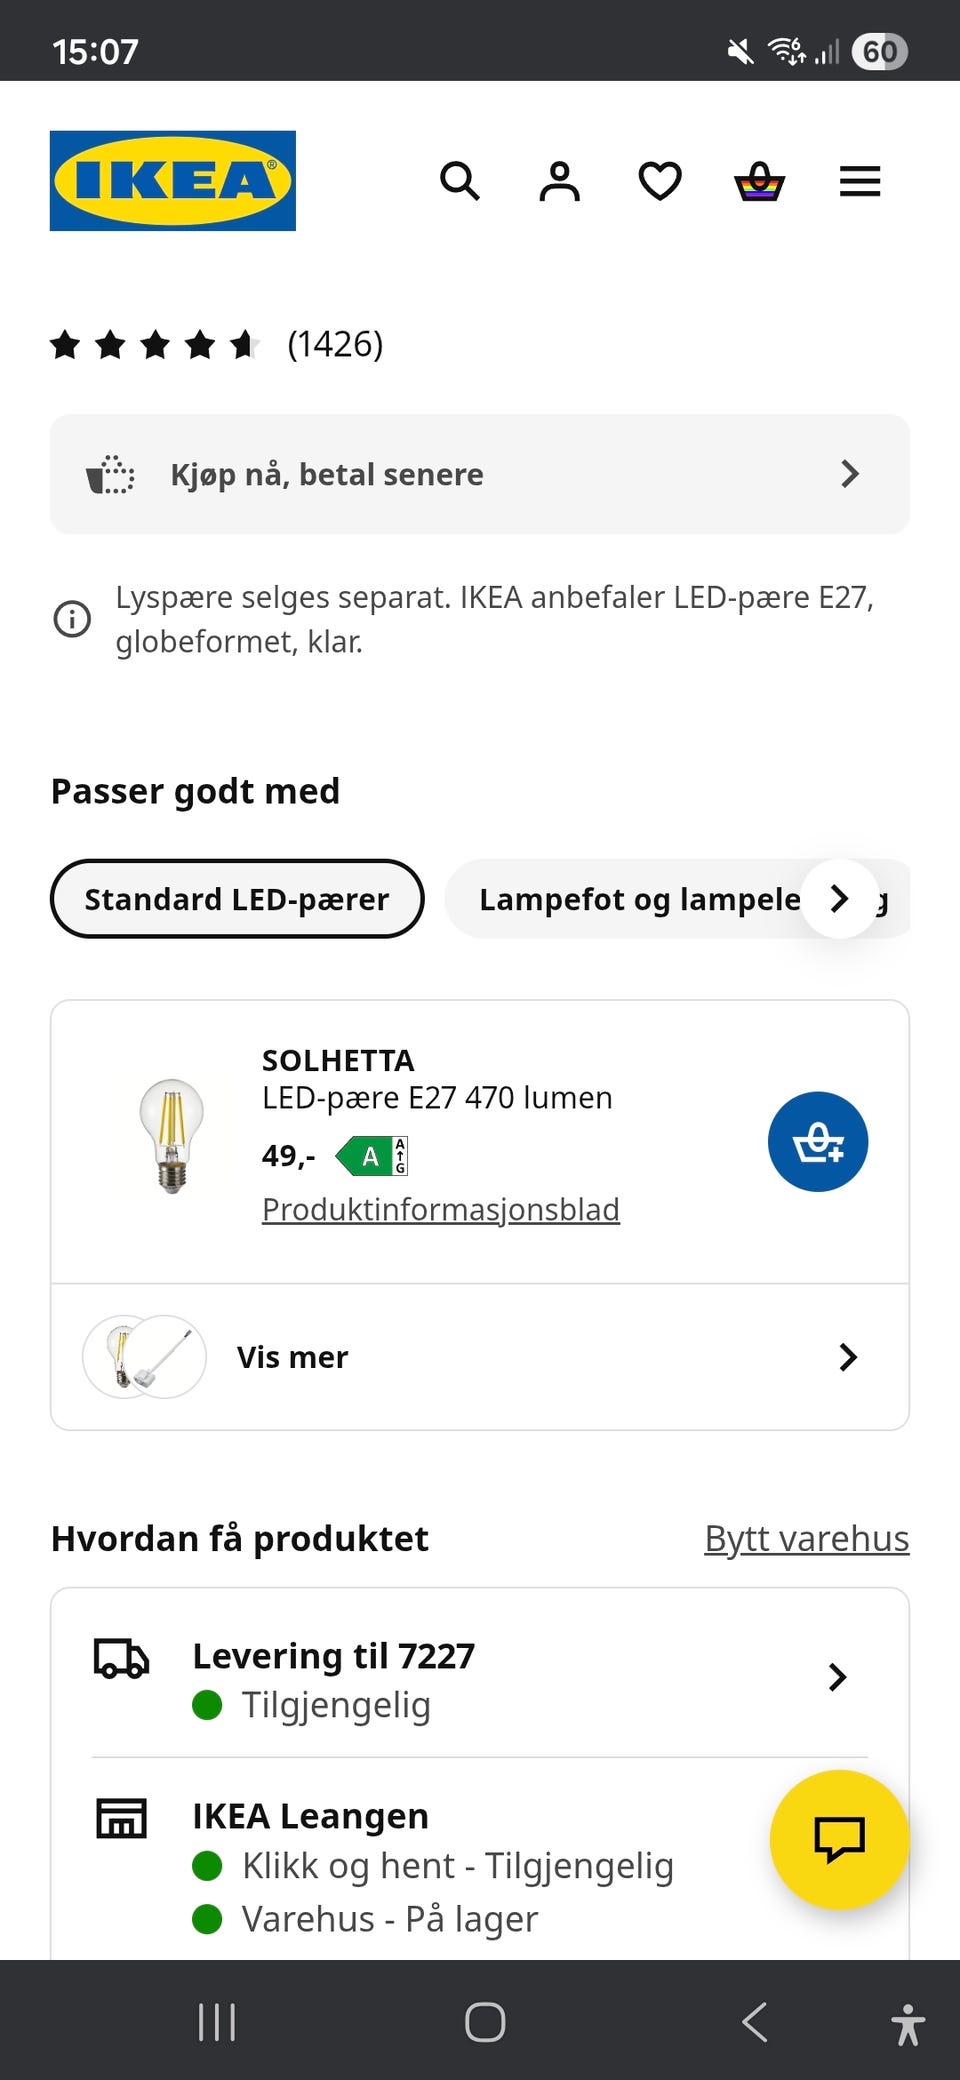Open the Produktinformasjonsblad link

tap(440, 1209)
